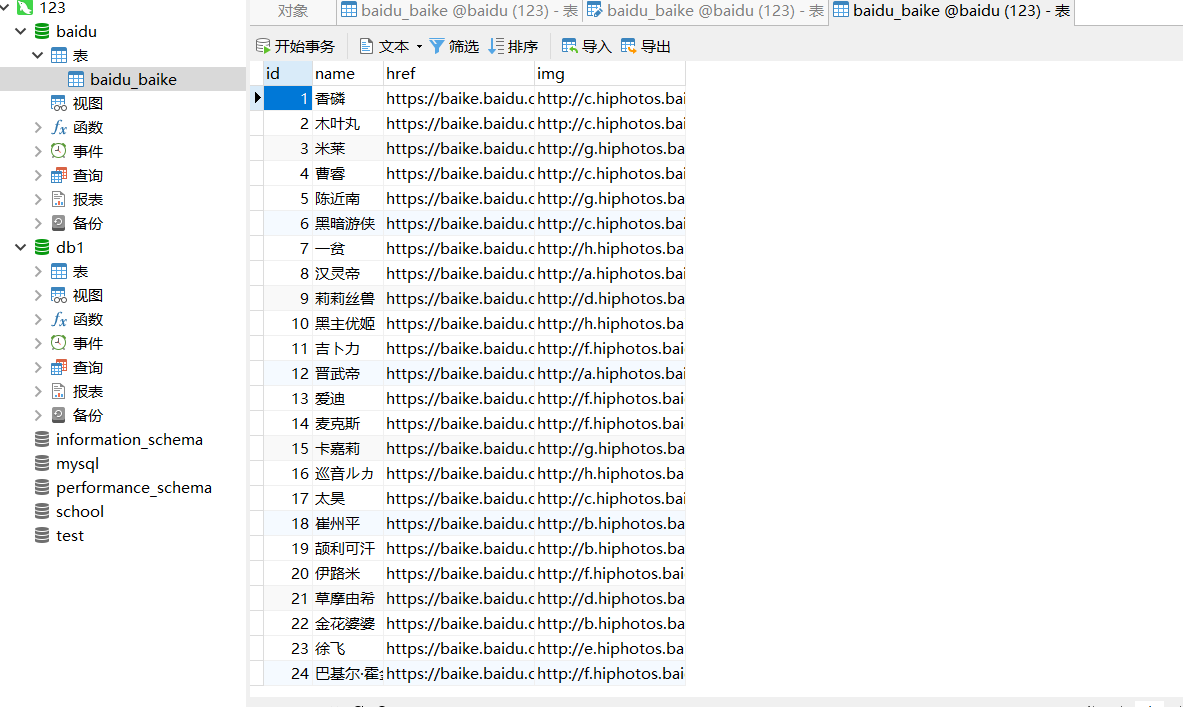This screenshot has height=707, width=1183.
Task: Expand the Tables (表) node under db1
Action: 38,272
